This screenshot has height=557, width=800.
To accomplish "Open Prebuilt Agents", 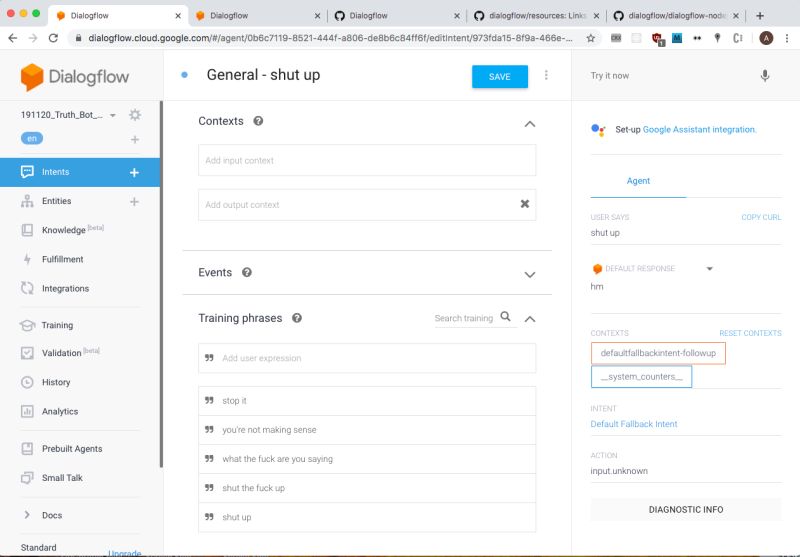I will (72, 448).
